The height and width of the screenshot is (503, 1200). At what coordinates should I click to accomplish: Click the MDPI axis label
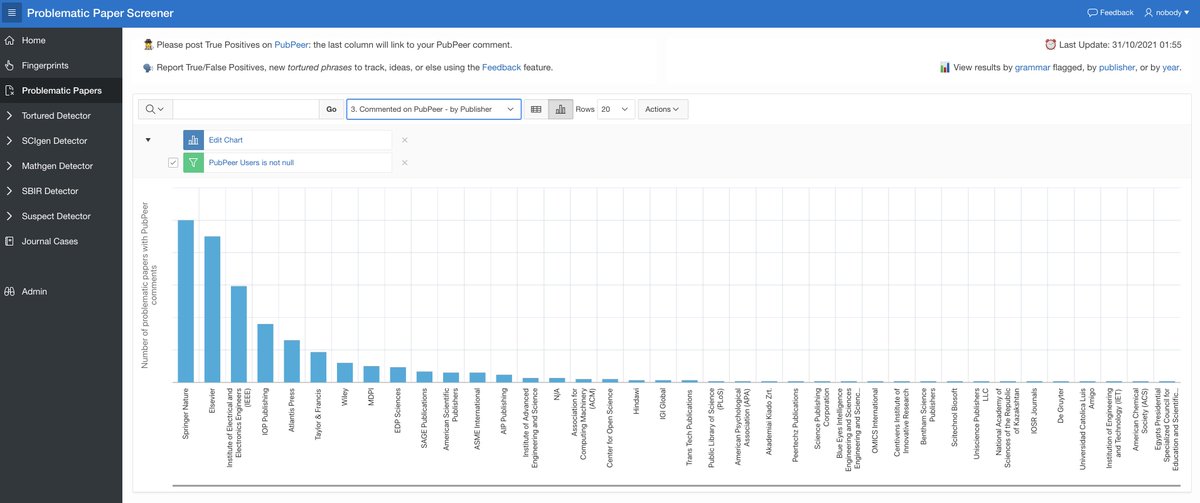pyautogui.click(x=371, y=397)
